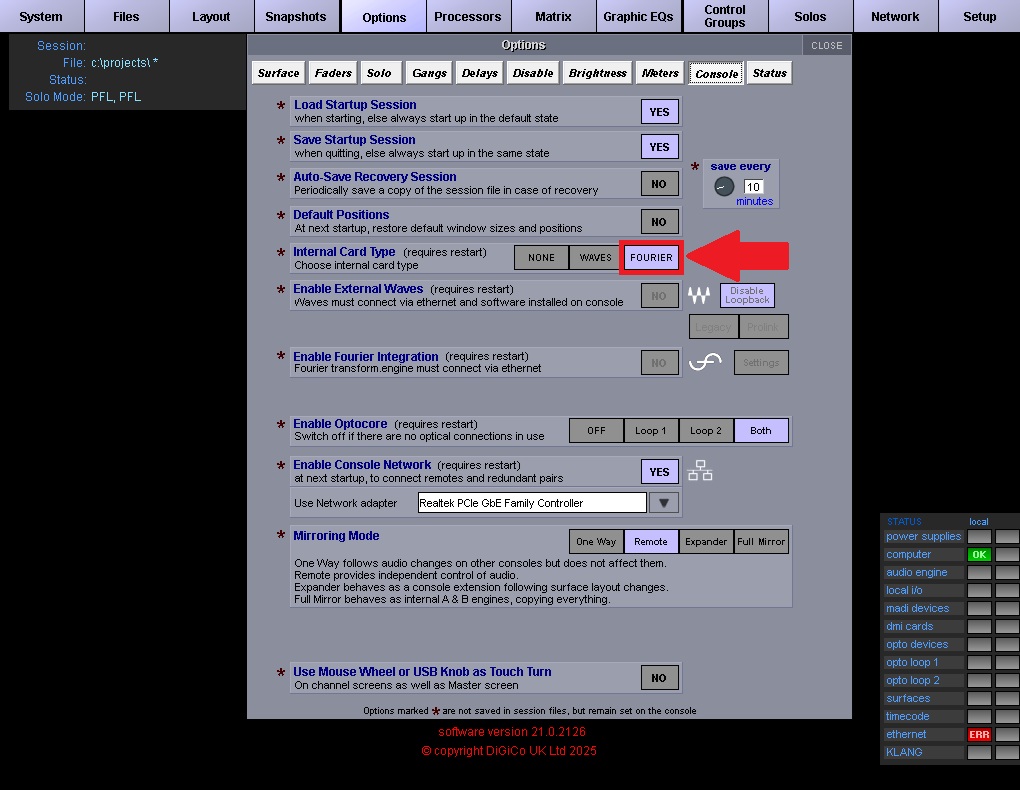Open the Disable options tab
Screen dimensions: 1020x790
coord(533,73)
